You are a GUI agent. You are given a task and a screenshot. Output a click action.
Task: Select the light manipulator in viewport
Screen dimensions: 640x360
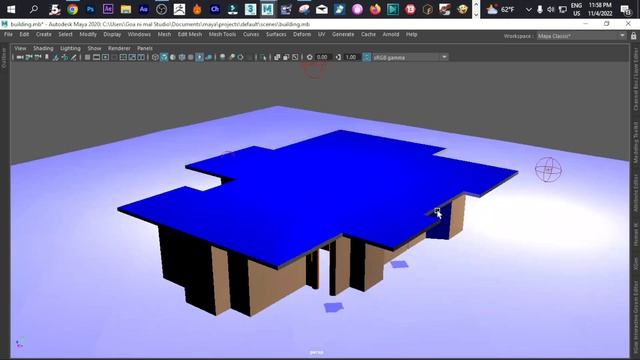[x=548, y=169]
